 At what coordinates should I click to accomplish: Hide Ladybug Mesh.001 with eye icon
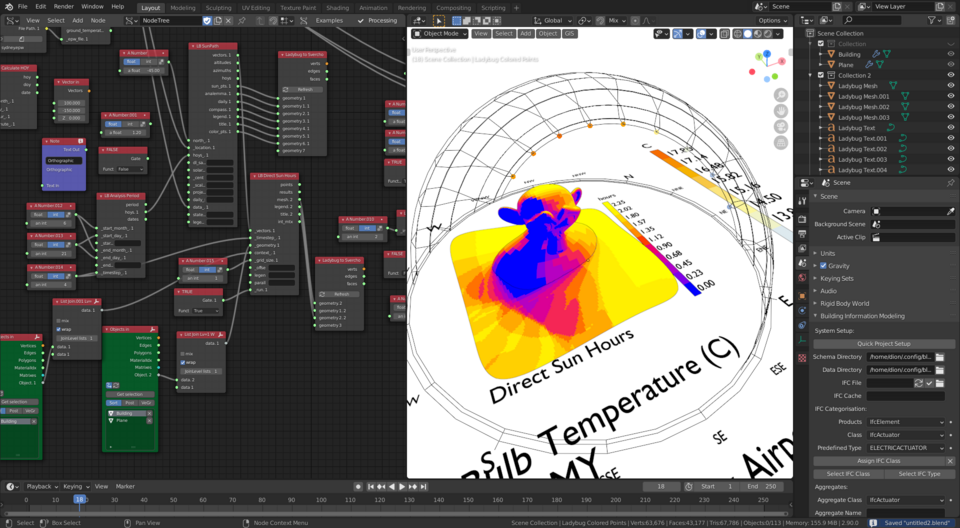[x=951, y=96]
